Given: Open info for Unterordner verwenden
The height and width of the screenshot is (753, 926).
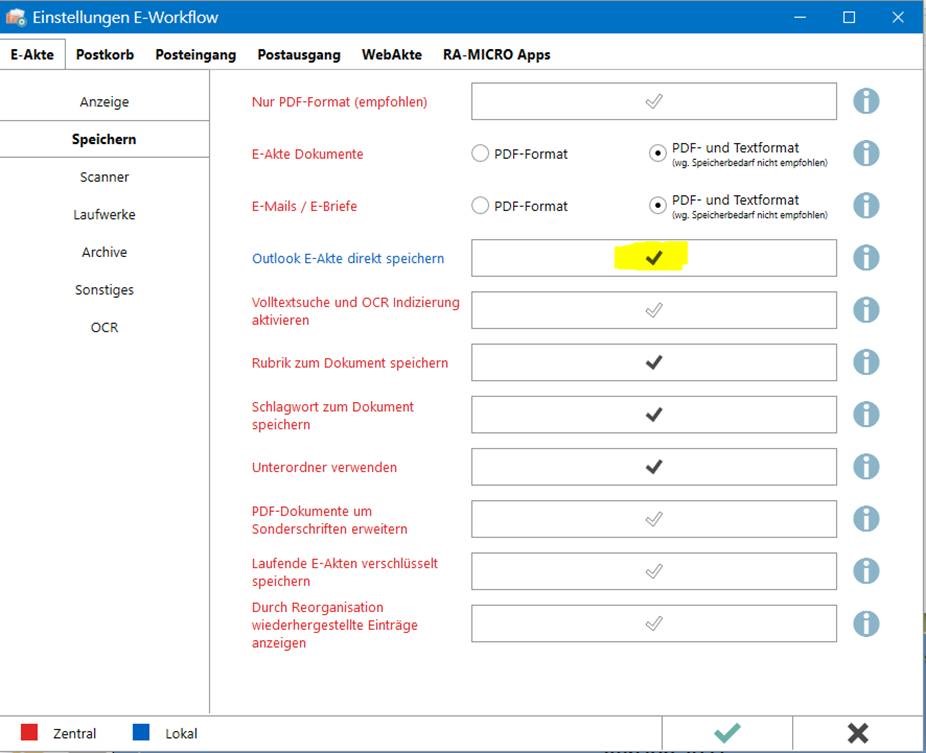Looking at the screenshot, I should 866,467.
